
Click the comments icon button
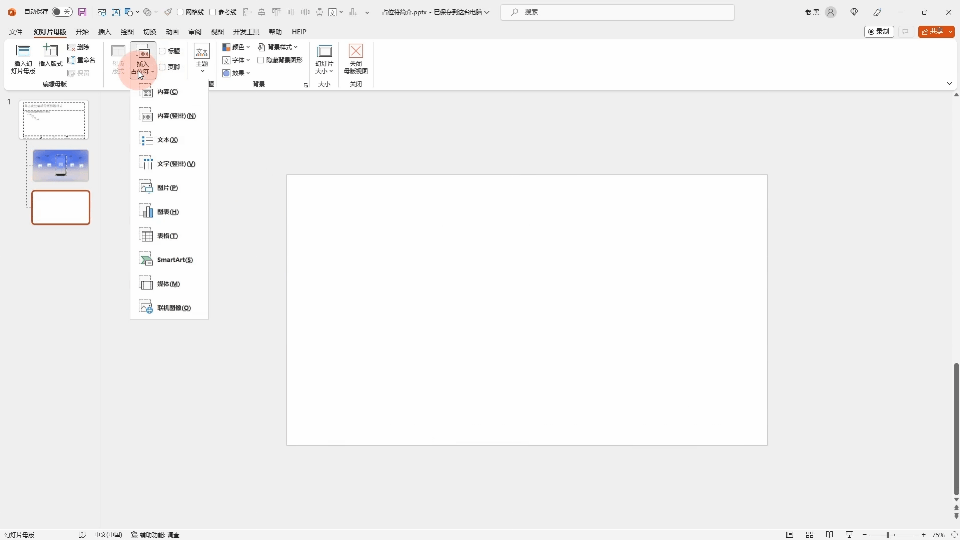tap(906, 31)
